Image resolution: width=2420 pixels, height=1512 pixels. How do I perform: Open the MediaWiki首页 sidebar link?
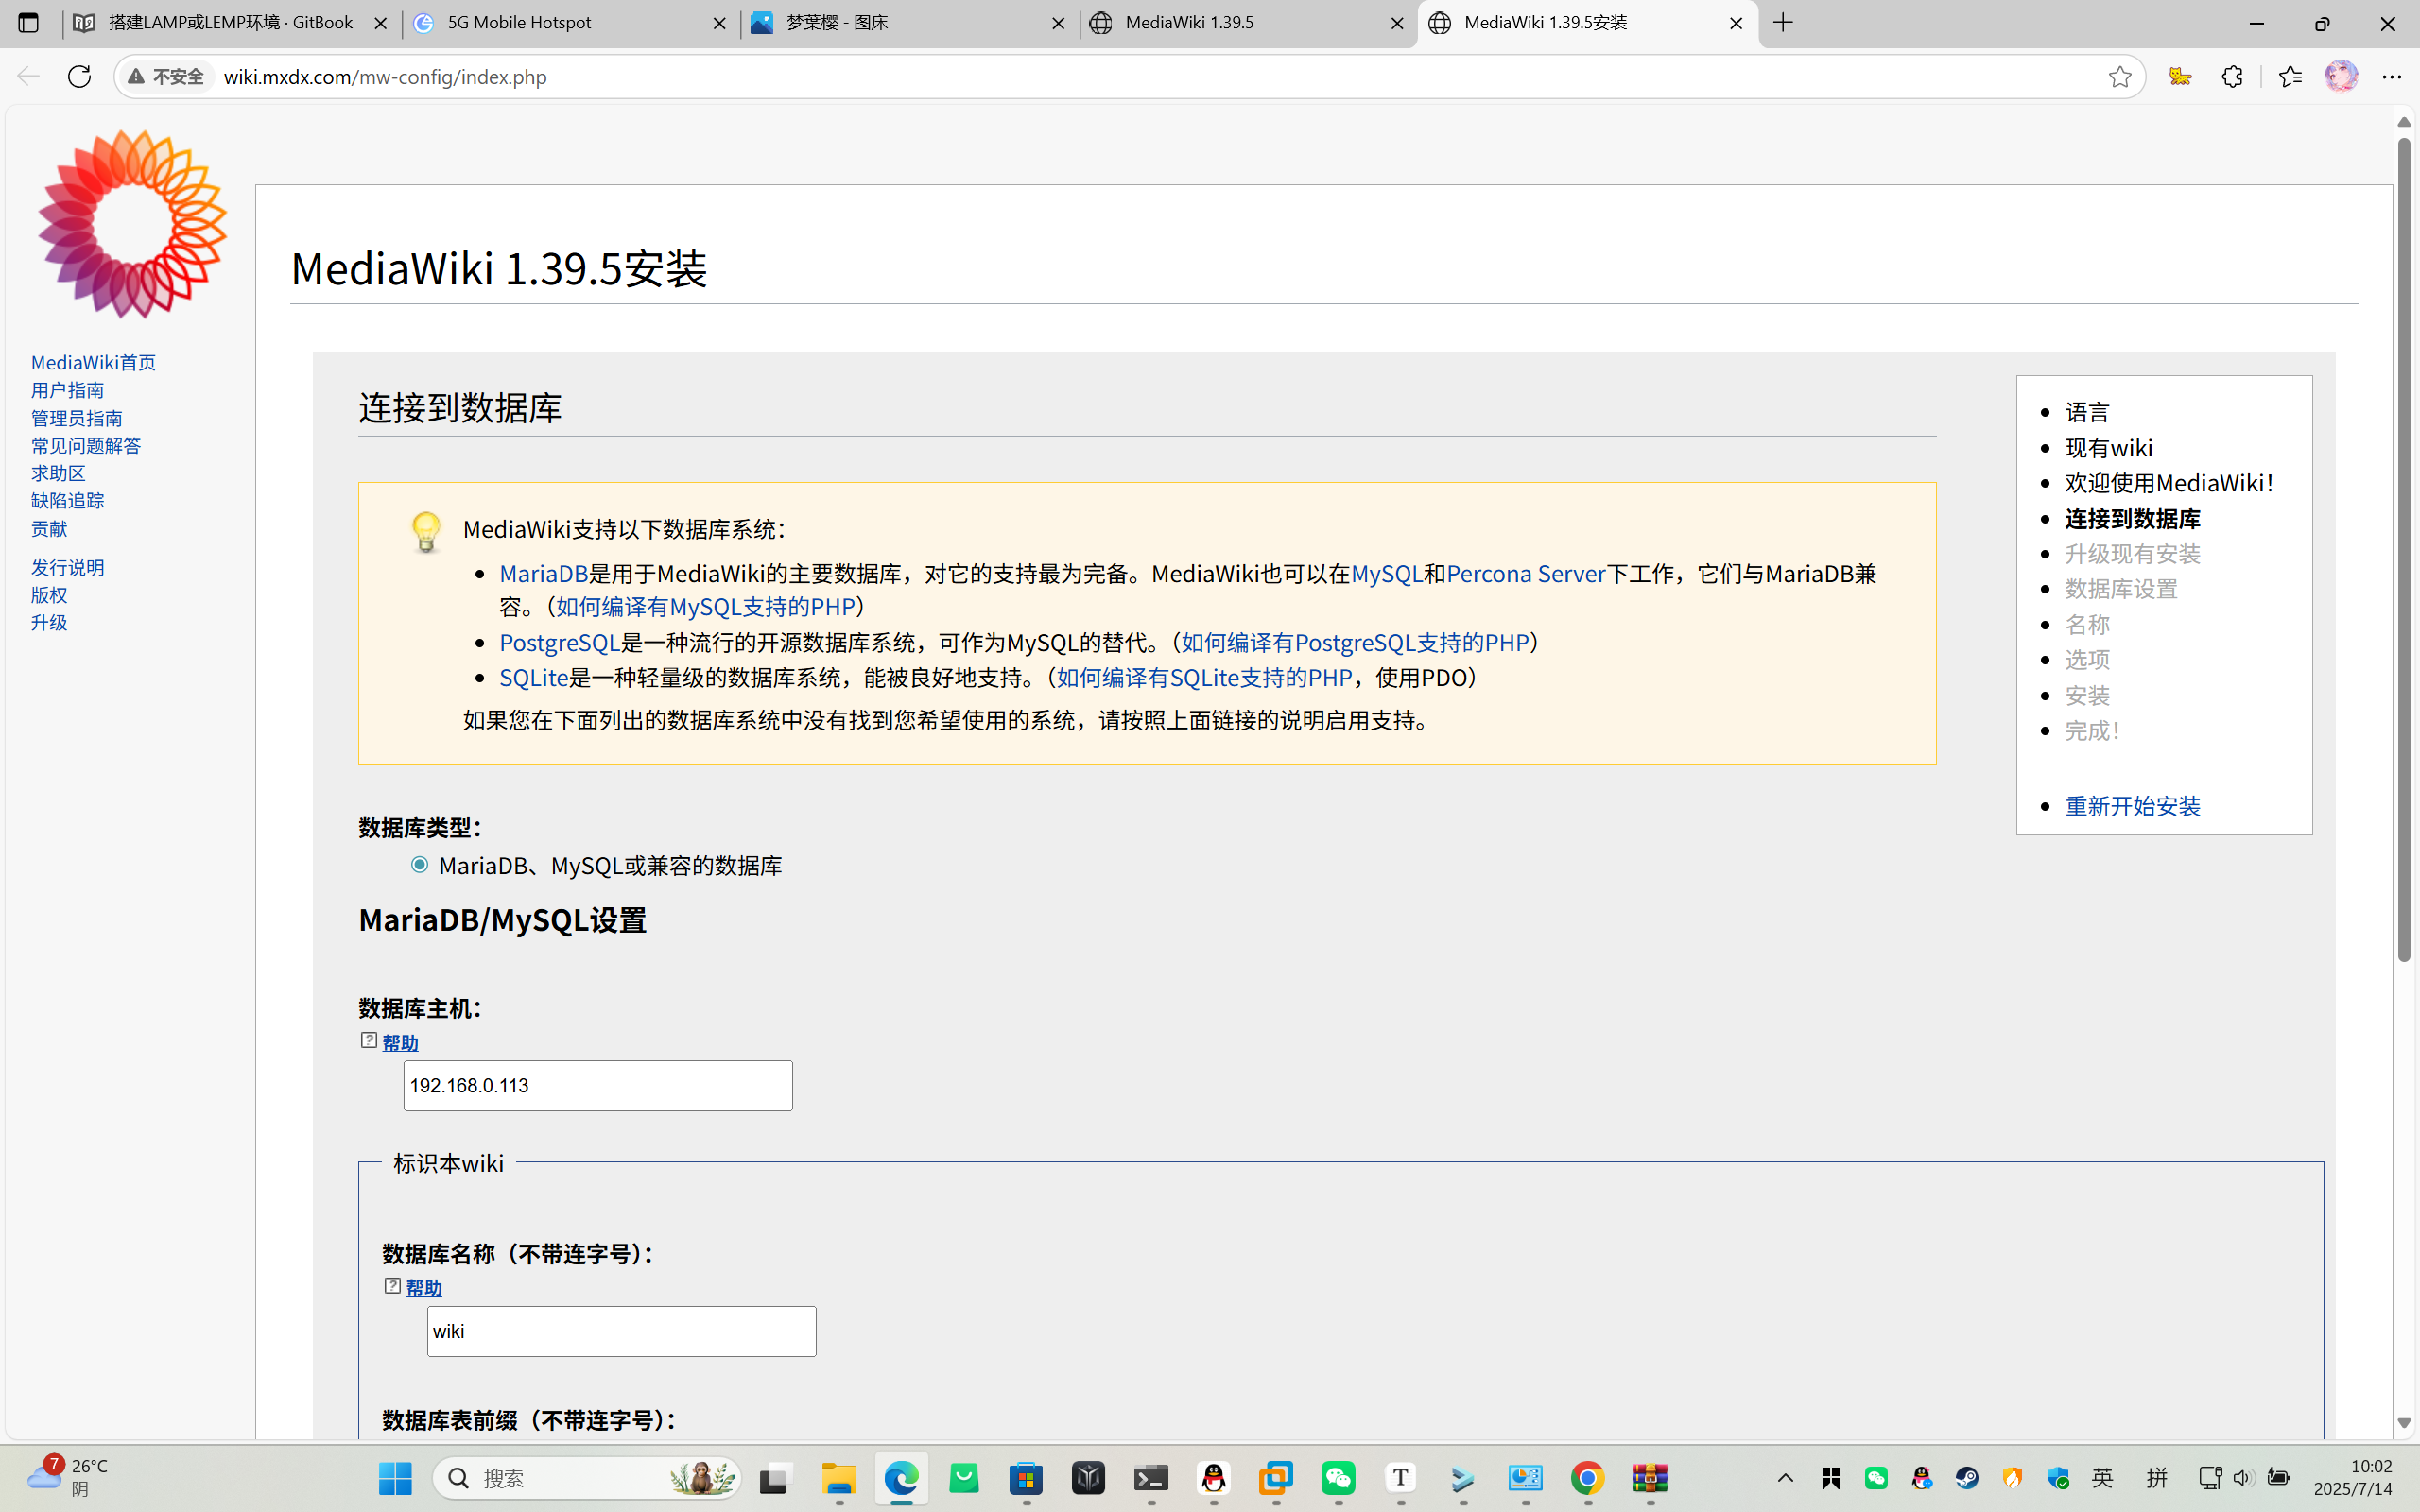point(93,362)
